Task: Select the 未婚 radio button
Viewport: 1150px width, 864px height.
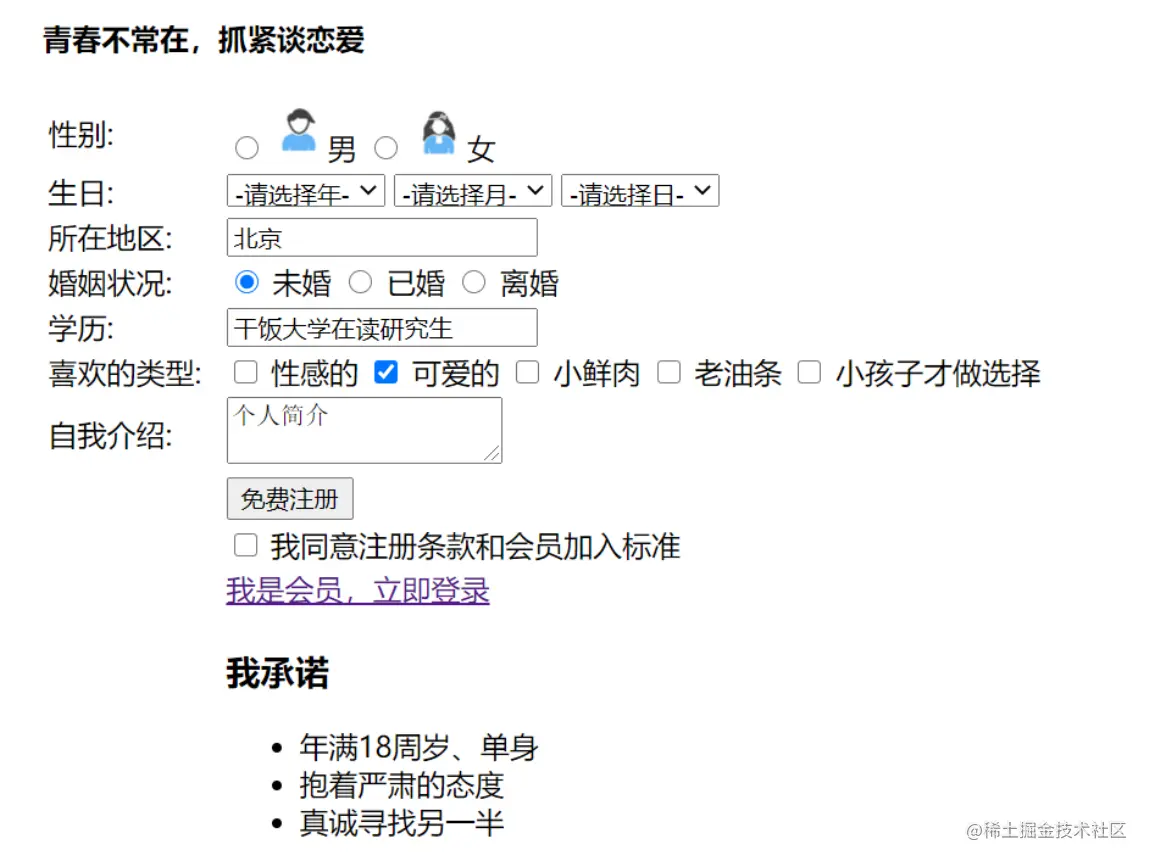Action: (x=247, y=282)
